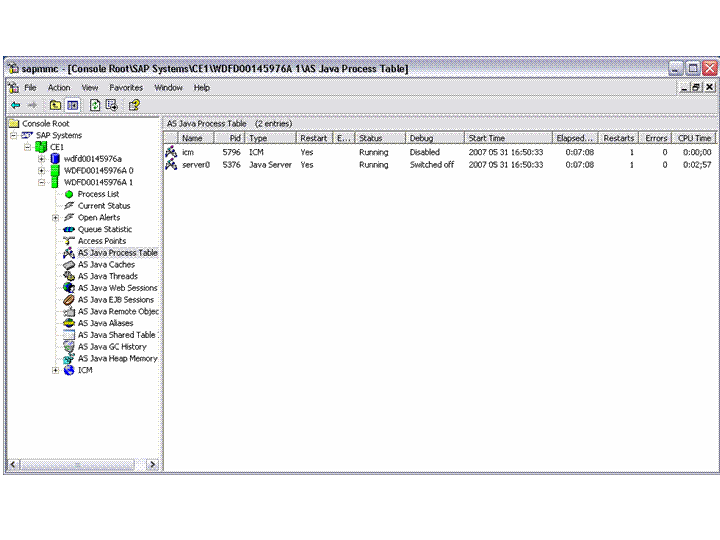Sort by the Debug column header
Viewport: 720px width, 540px height.
(x=434, y=138)
